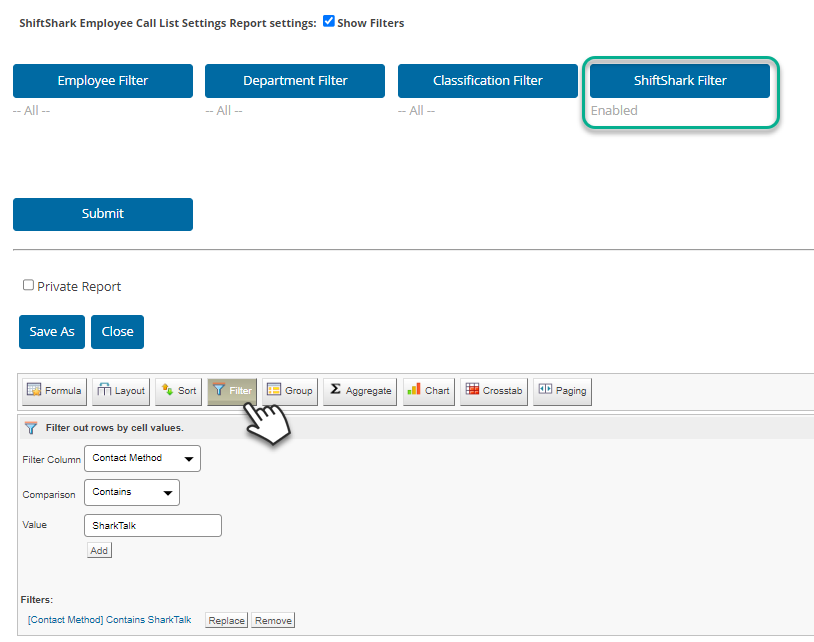This screenshot has height=642, width=814.
Task: Click the -- All -- text under Classification Filter
Action: coord(416,111)
